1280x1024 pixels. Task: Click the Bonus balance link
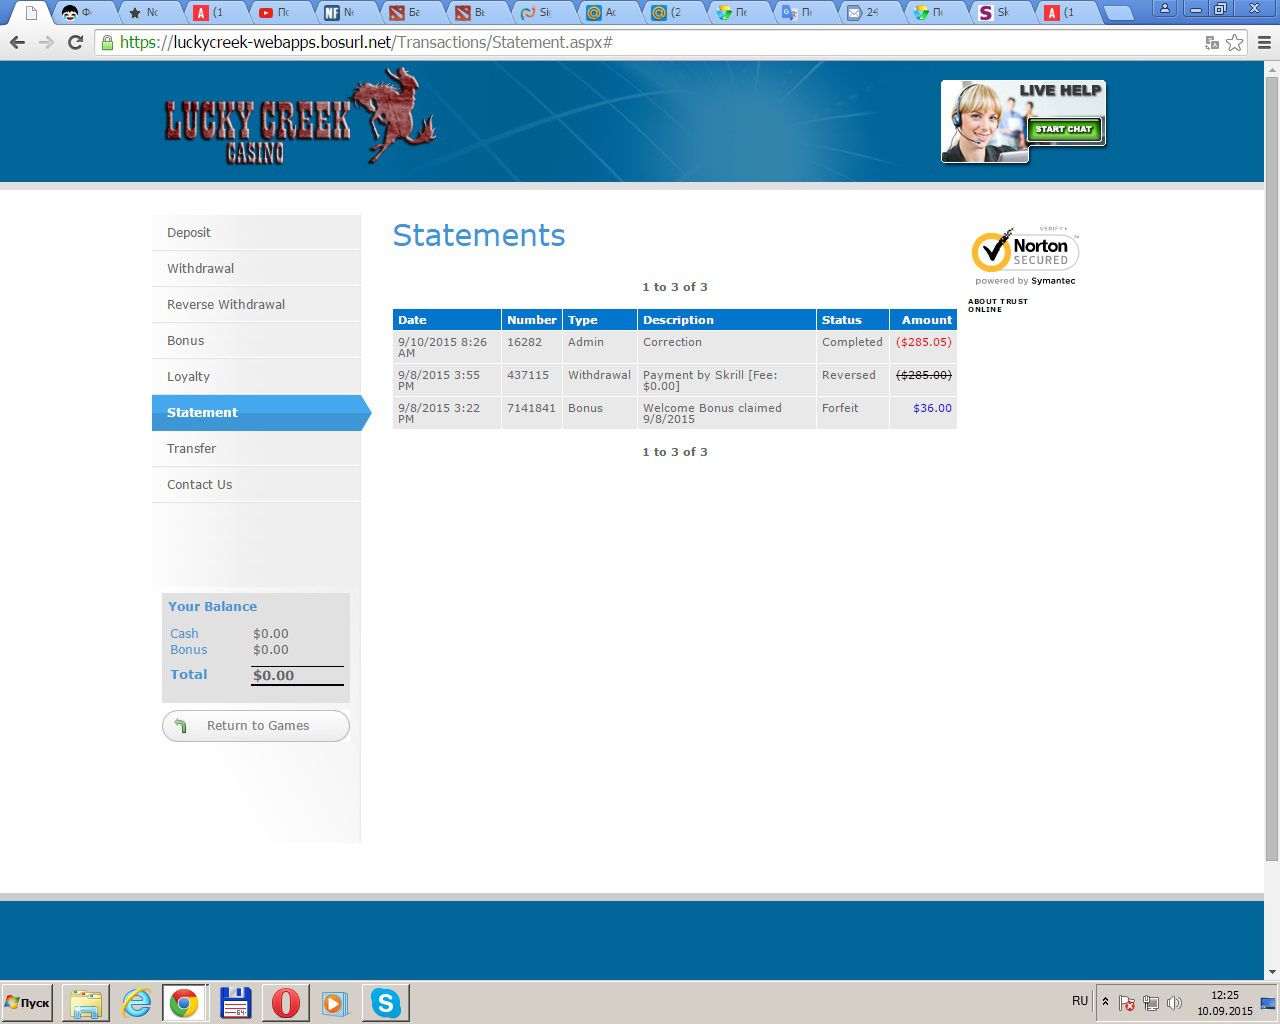click(x=188, y=649)
